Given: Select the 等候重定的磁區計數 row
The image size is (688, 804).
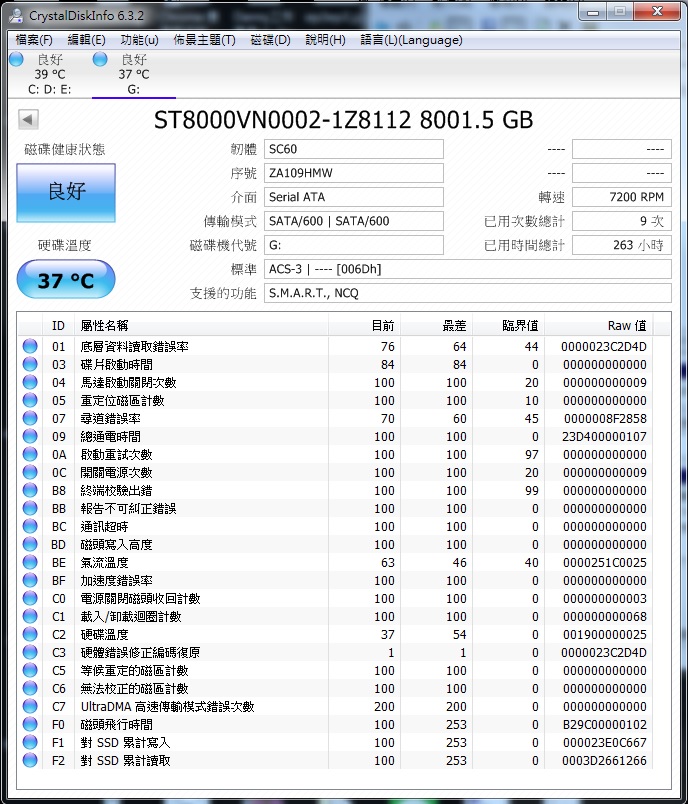Looking at the screenshot, I should [337, 670].
